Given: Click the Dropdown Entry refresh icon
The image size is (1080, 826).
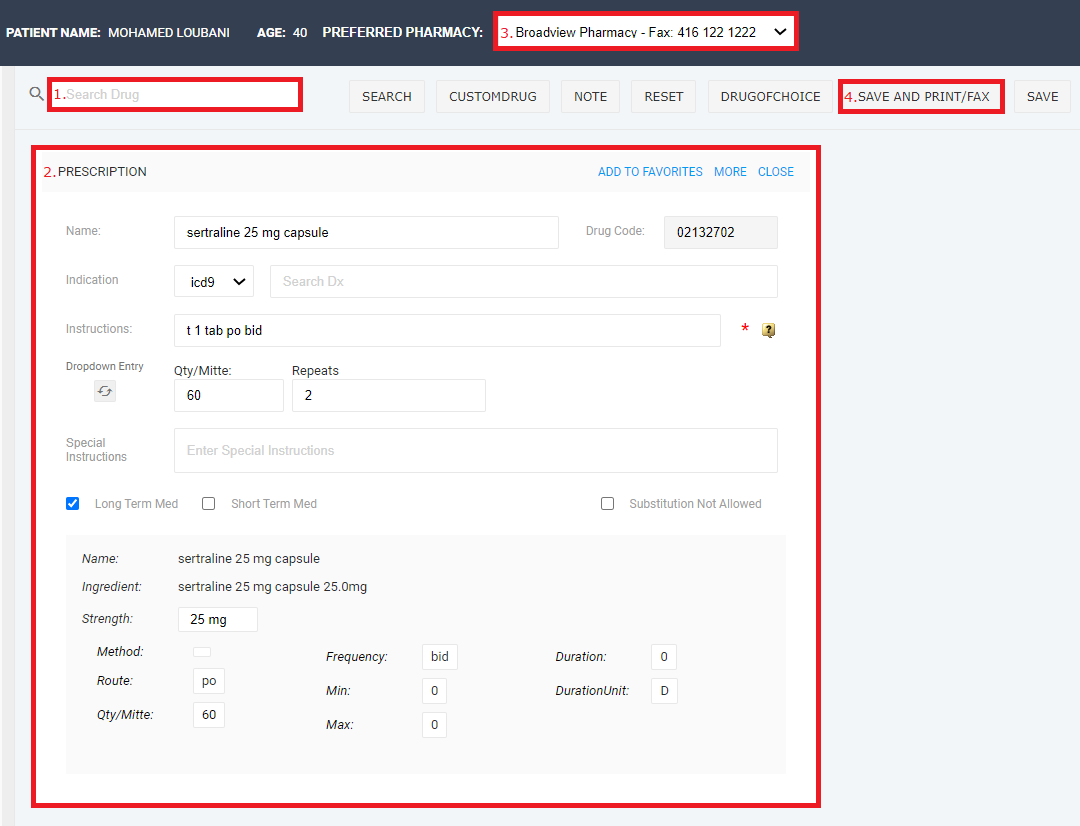Looking at the screenshot, I should (105, 392).
